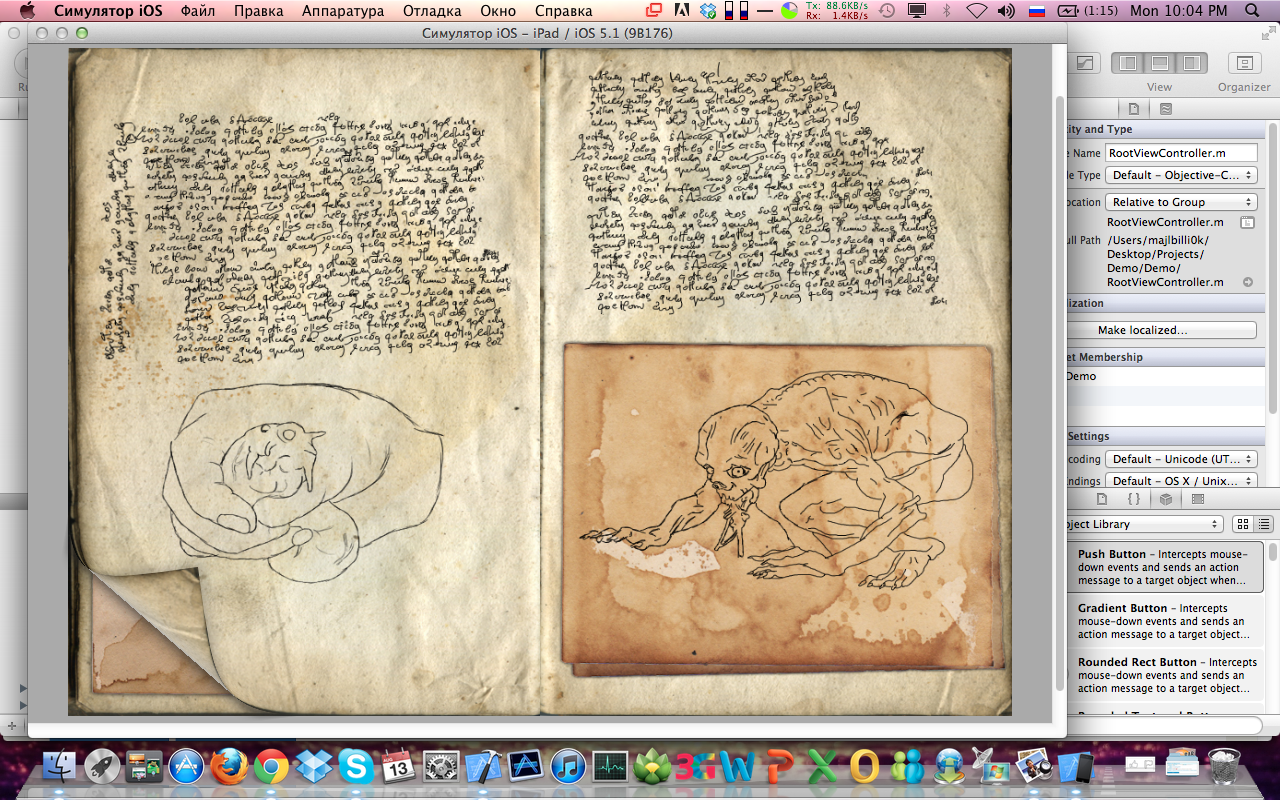Viewport: 1280px width, 800px height.
Task: Open the Code Snippet library braces icon
Action: [1133, 498]
